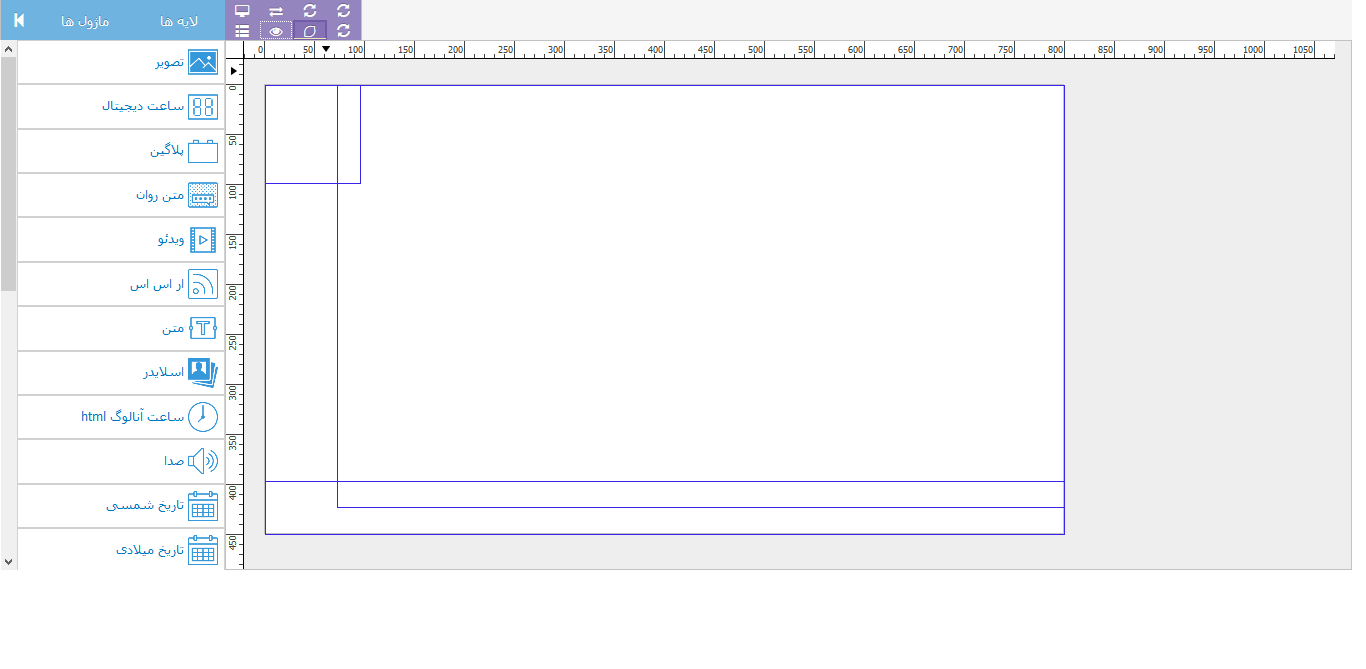Viewport: 1366px width, 669px height.
Task: Choose the text (متن) module icon
Action: (x=203, y=328)
